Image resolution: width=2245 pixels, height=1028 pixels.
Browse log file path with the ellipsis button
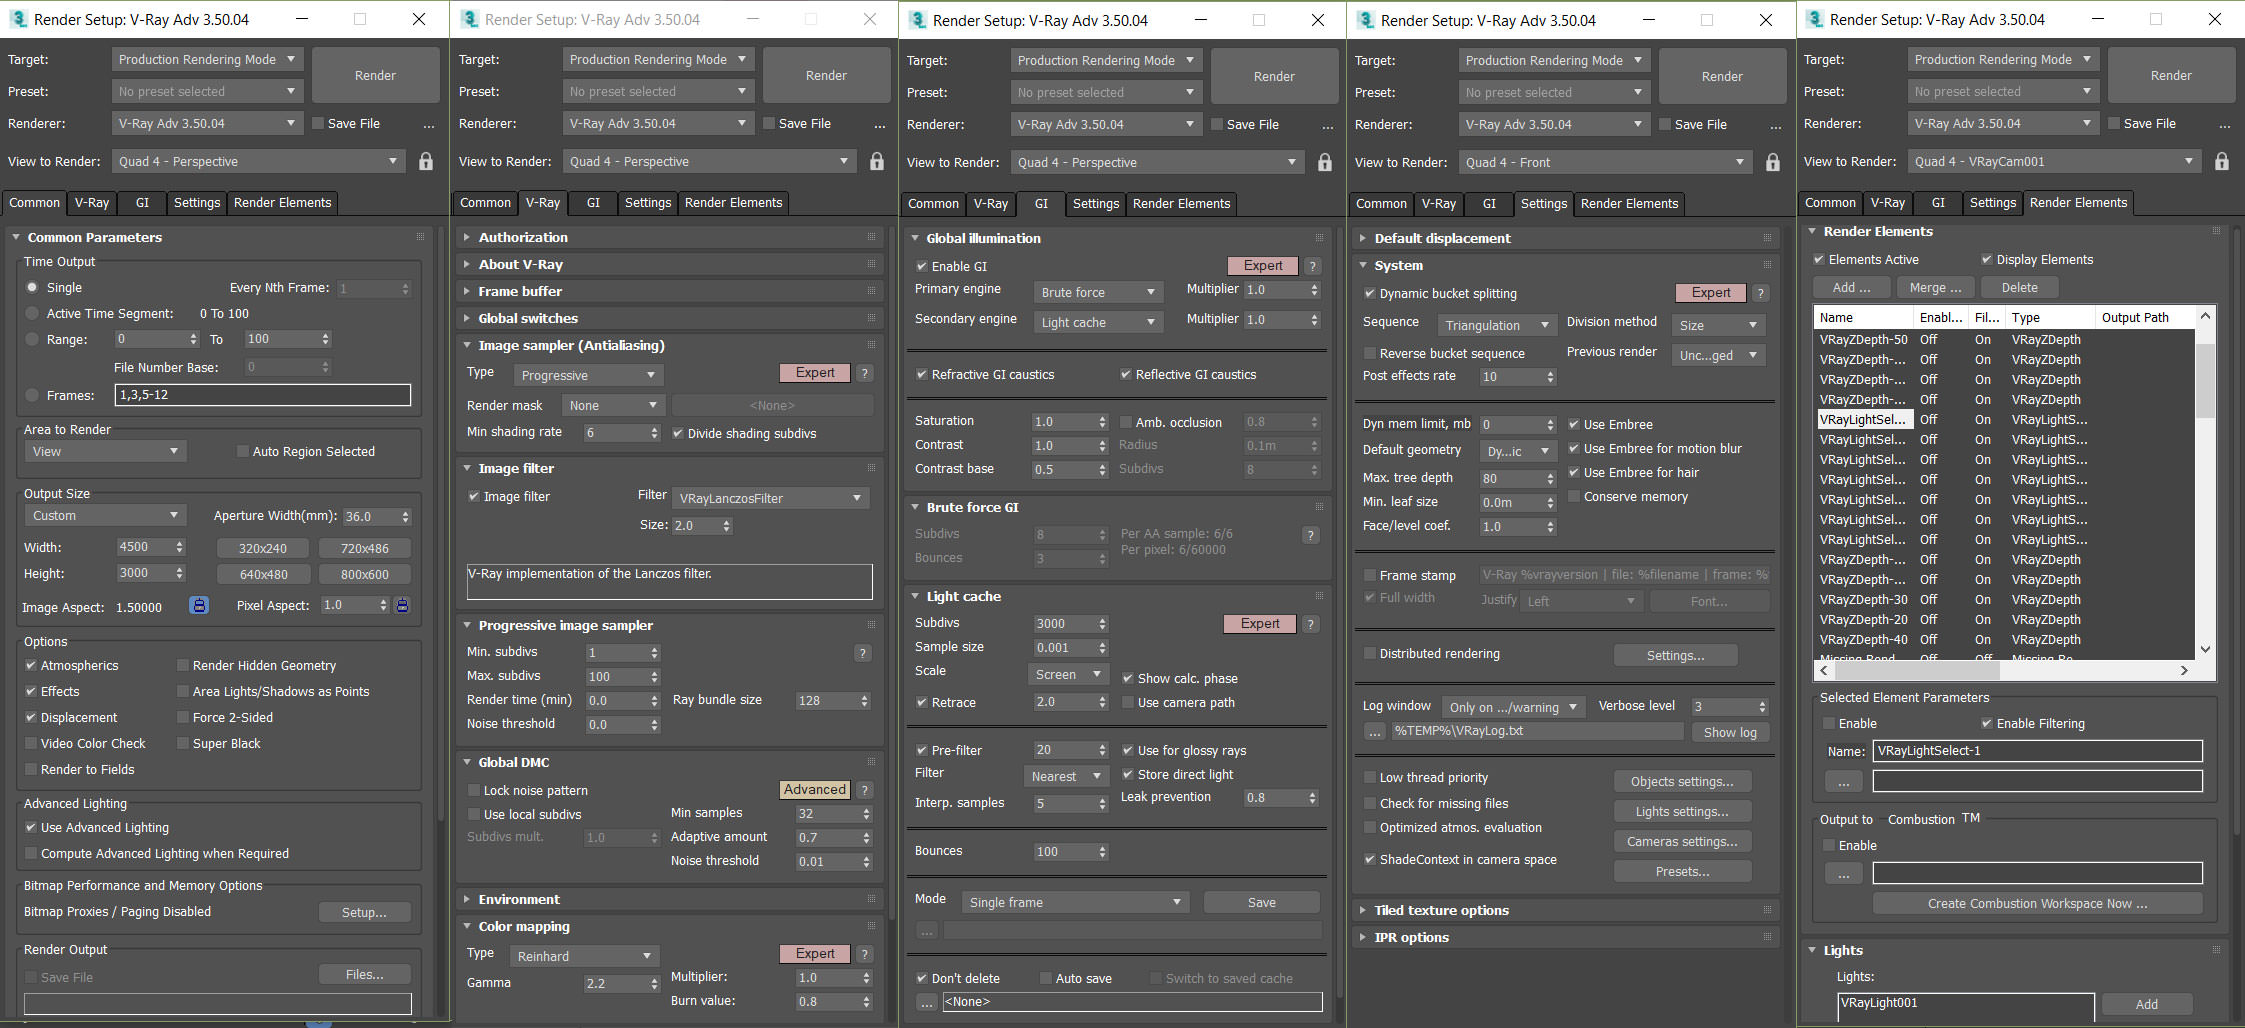coord(1375,732)
